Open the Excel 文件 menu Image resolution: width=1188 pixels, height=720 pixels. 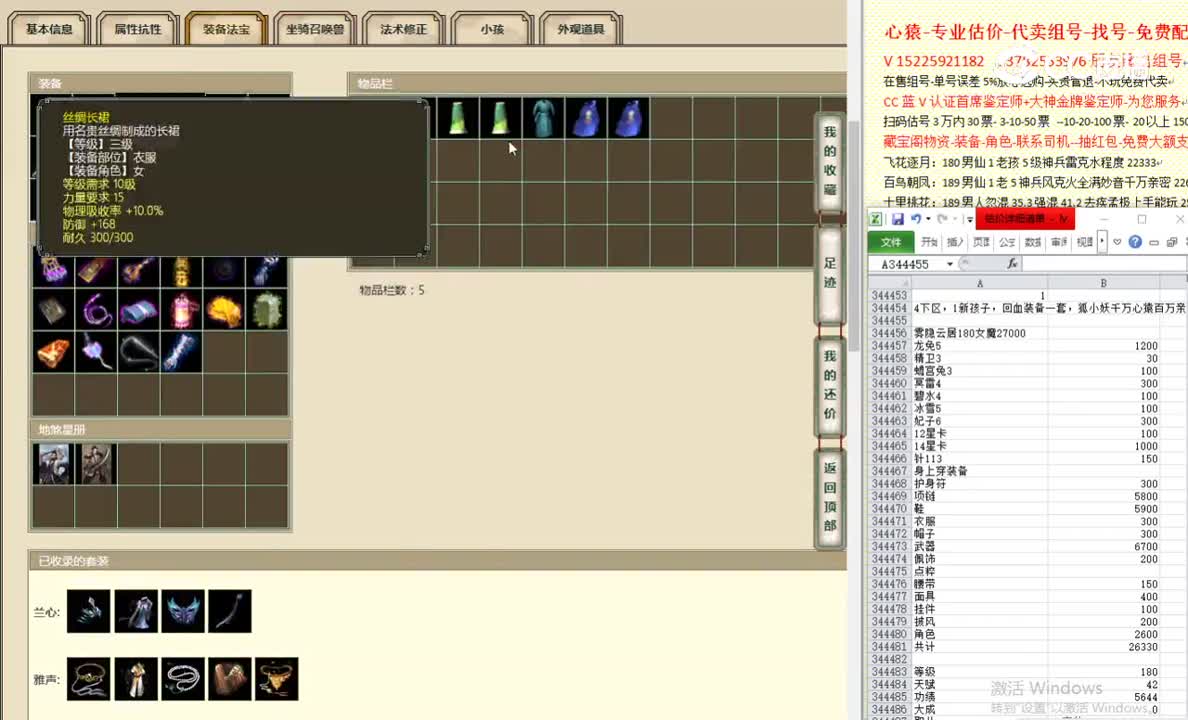891,242
